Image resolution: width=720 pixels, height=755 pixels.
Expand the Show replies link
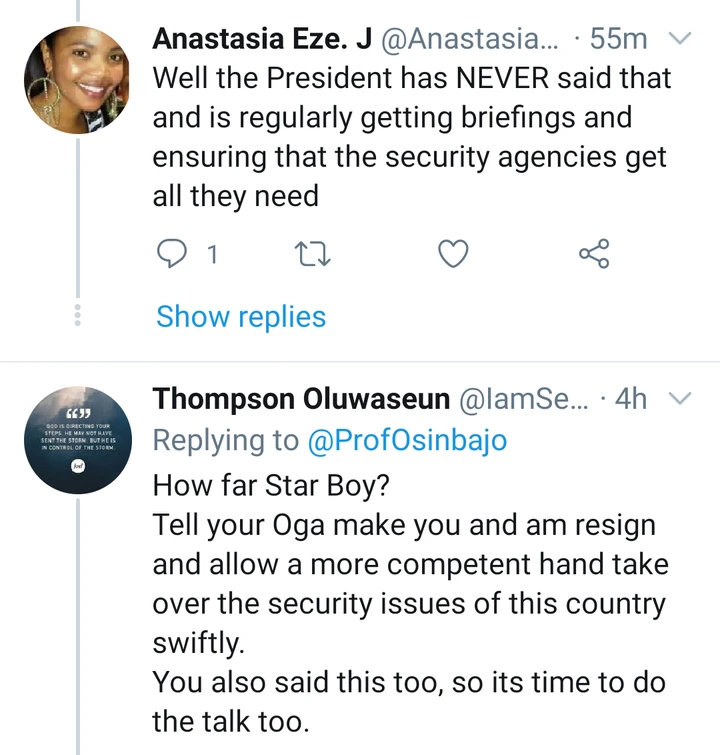coord(241,317)
